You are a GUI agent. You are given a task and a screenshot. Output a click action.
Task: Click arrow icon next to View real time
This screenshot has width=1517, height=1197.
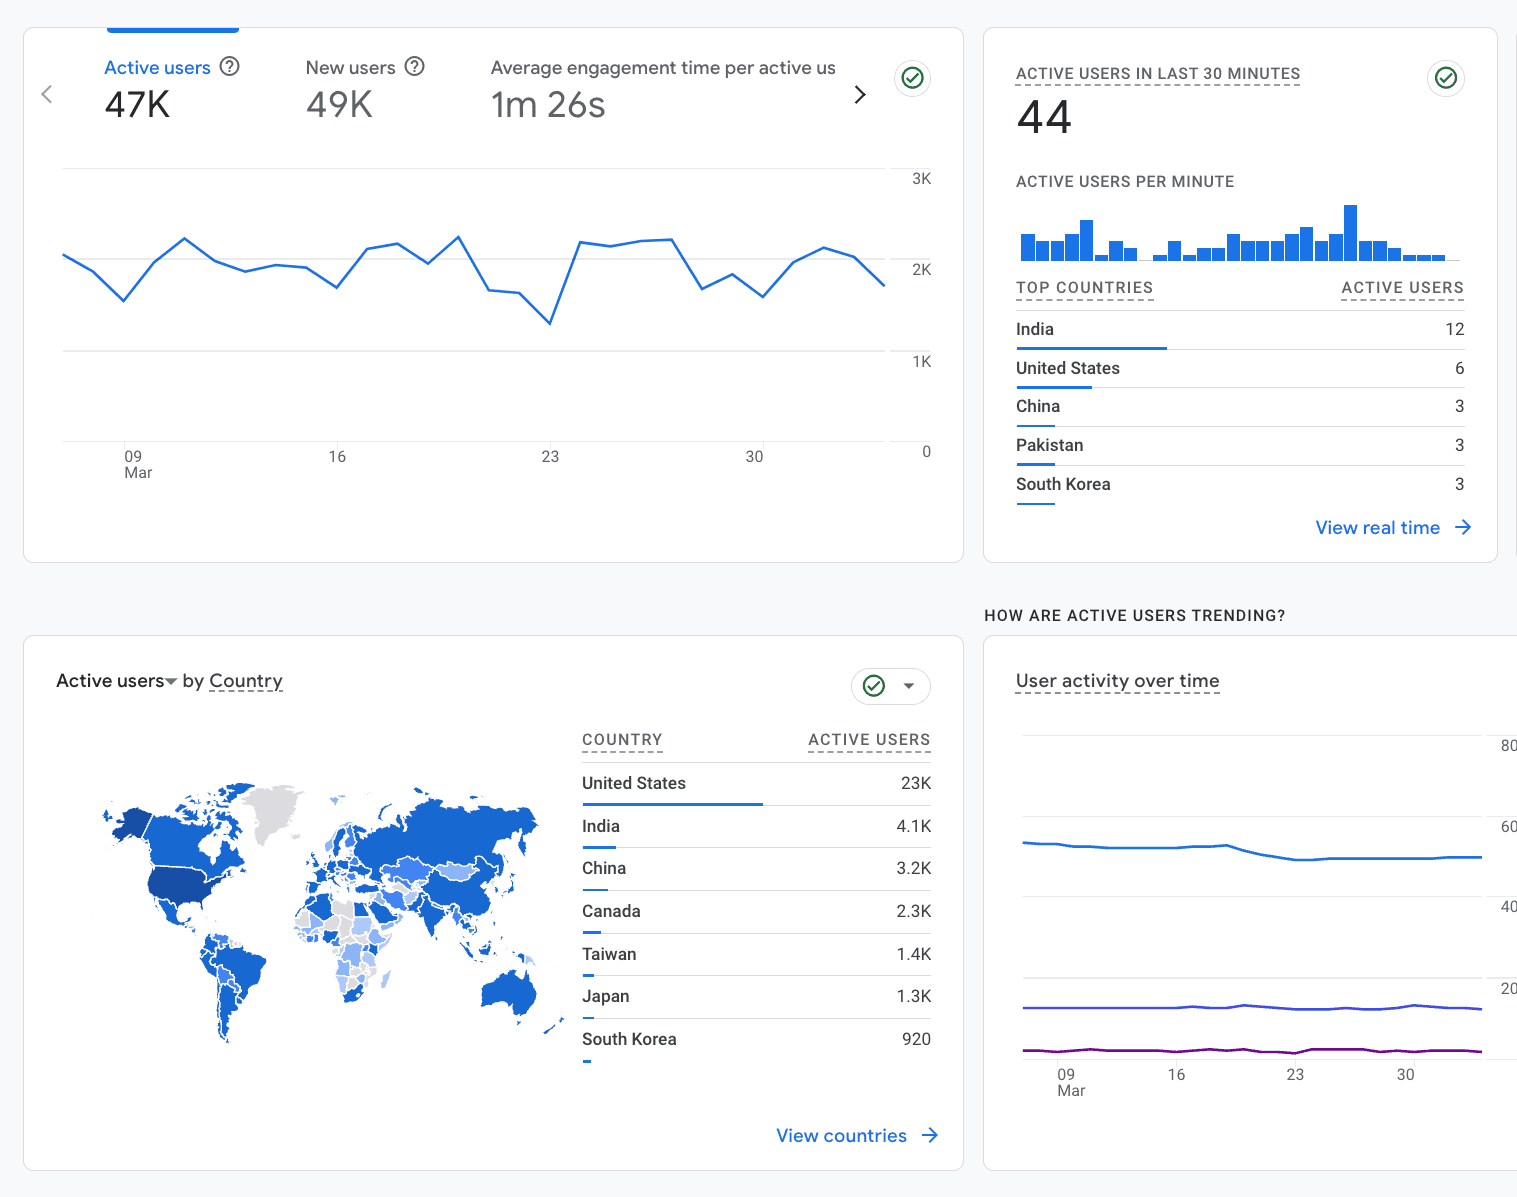click(x=1463, y=527)
